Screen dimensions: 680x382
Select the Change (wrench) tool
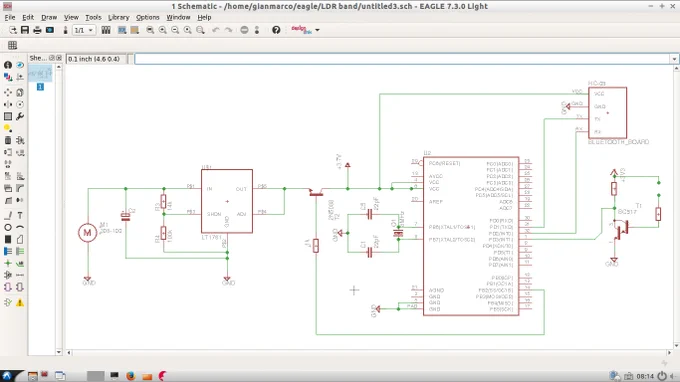coord(20,117)
